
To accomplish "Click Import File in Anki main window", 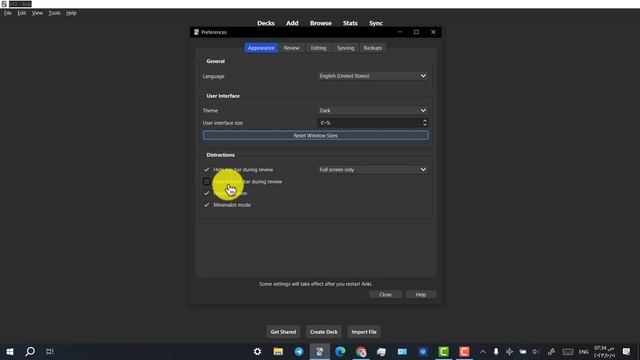I will [364, 332].
